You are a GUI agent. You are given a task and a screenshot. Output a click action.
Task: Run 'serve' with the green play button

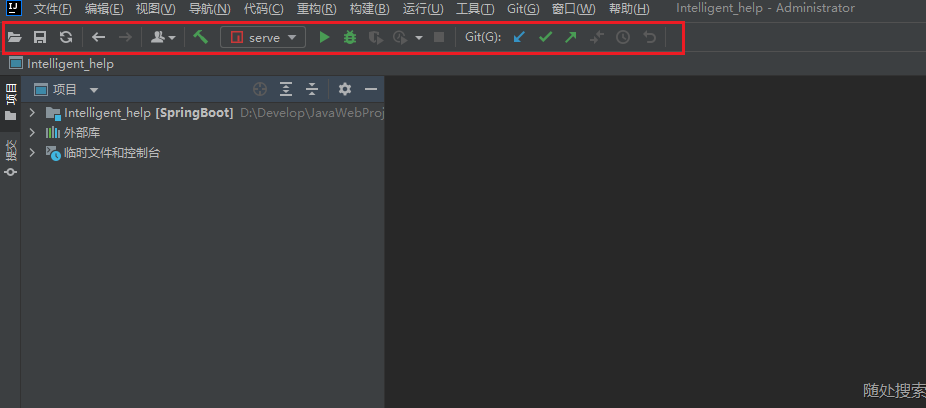pyautogui.click(x=324, y=37)
